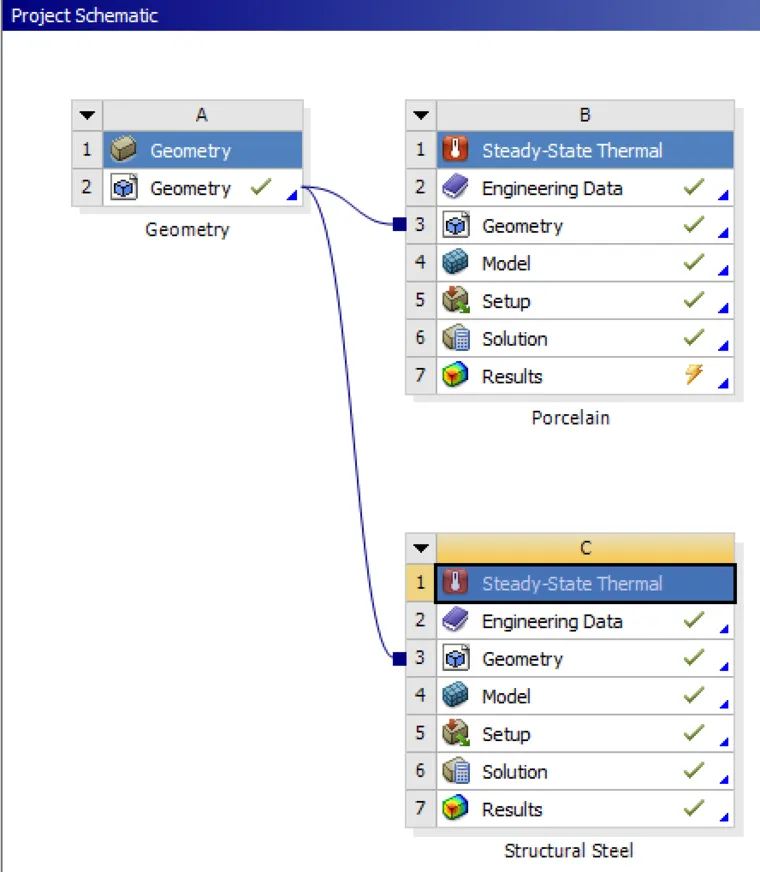
Task: Click the Engineering Data book icon in system C
Action: tap(455, 620)
